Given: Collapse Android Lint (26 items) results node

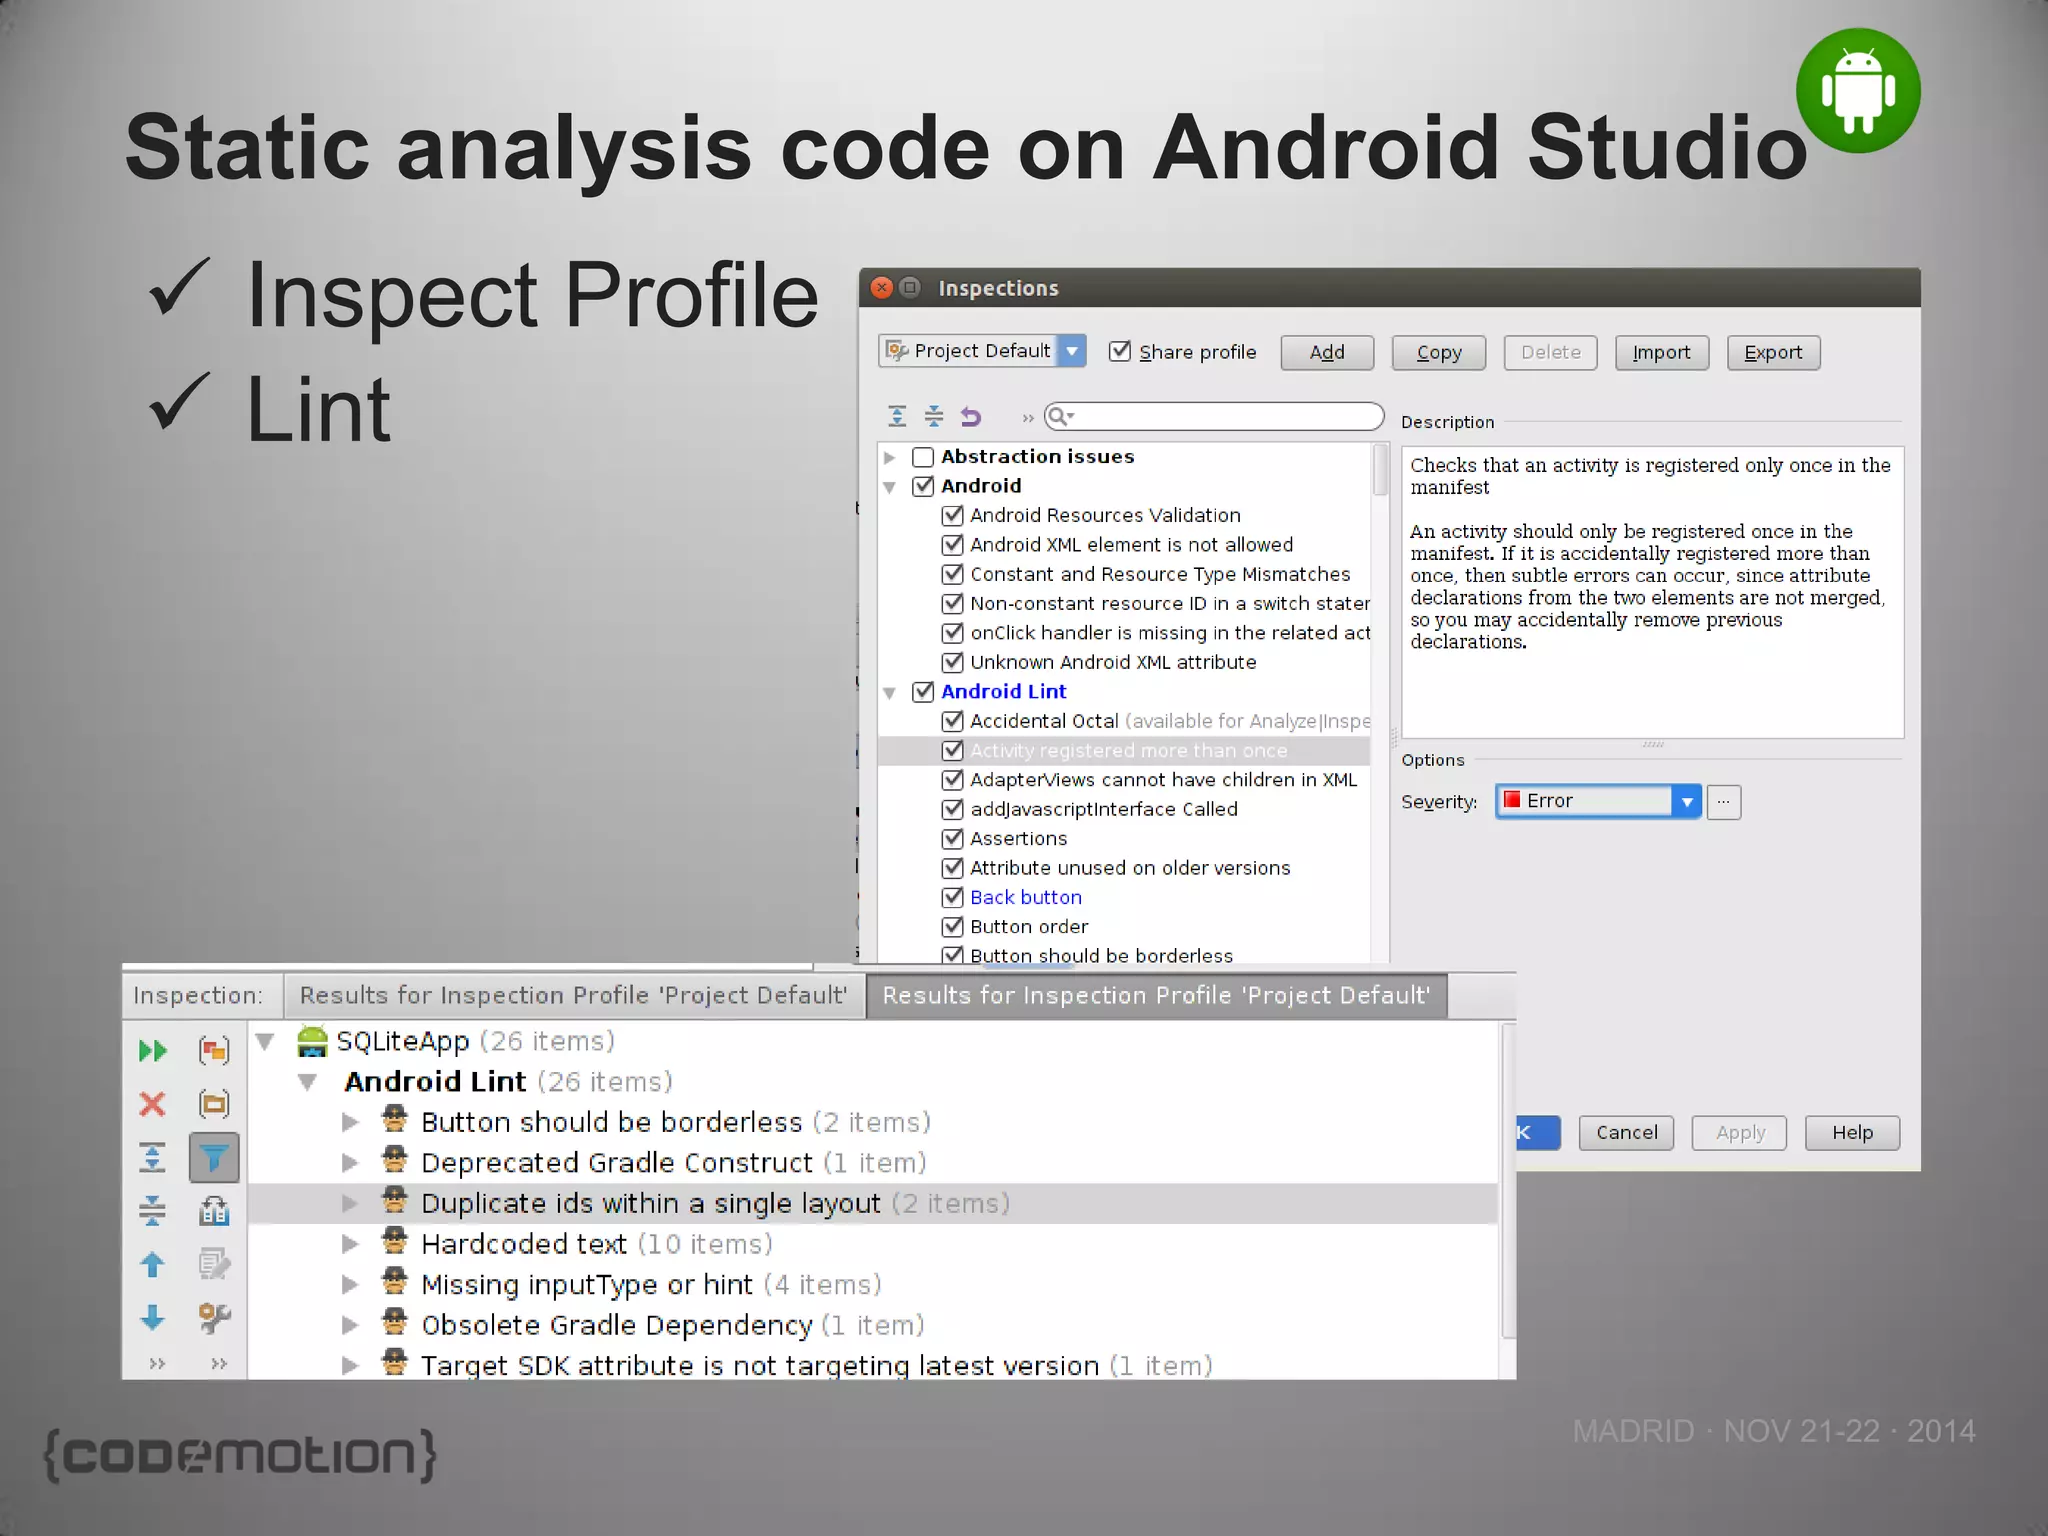Looking at the screenshot, I should pos(308,1081).
